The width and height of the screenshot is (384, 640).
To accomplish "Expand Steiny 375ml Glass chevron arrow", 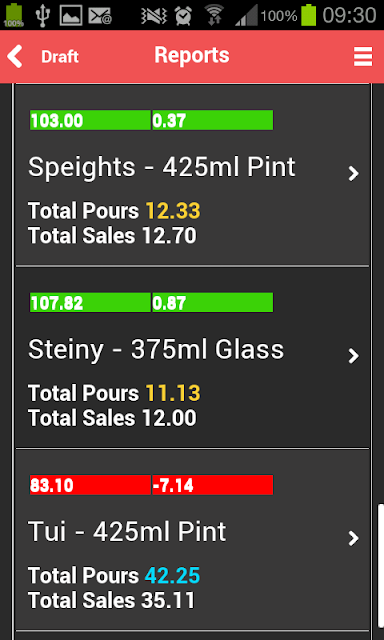I will (353, 356).
